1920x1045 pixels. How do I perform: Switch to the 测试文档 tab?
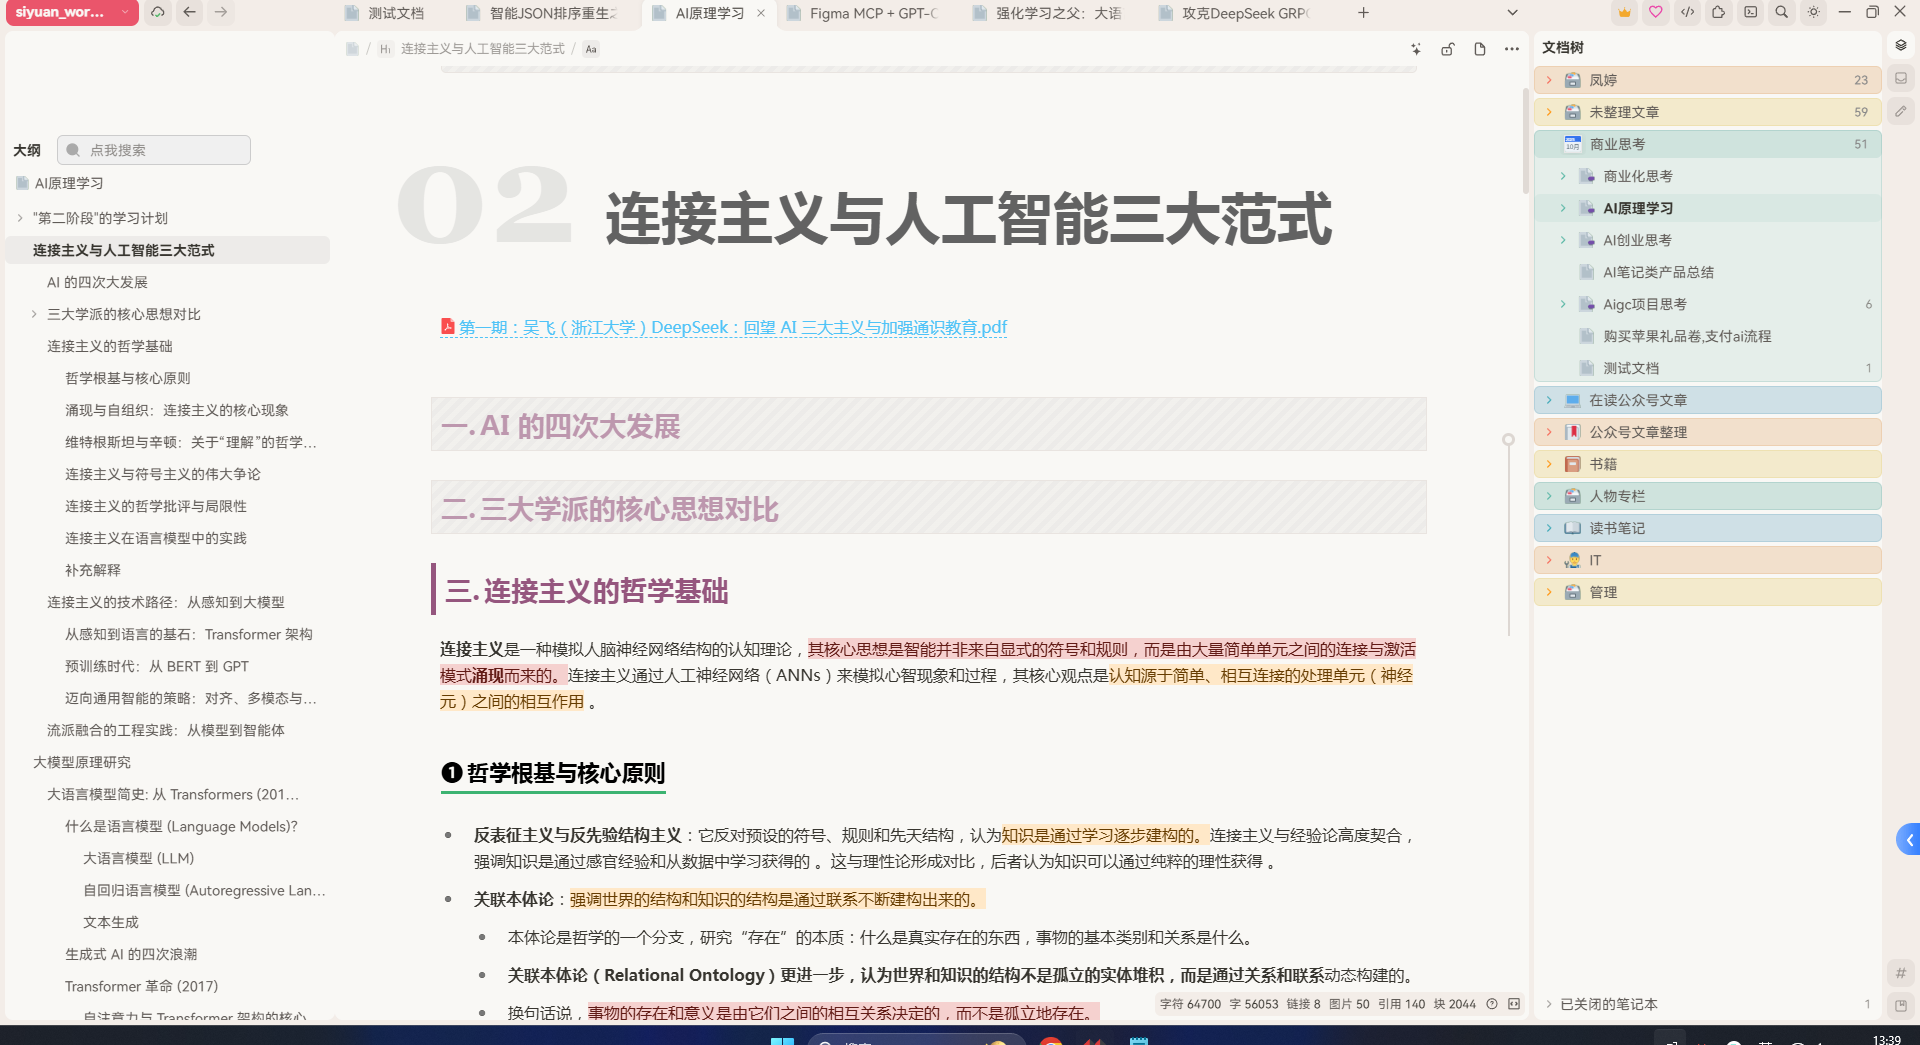tap(395, 13)
